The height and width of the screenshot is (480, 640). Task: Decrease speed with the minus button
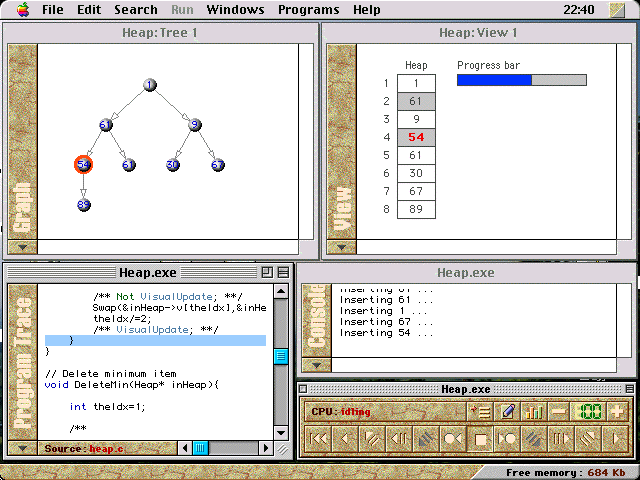coord(560,411)
